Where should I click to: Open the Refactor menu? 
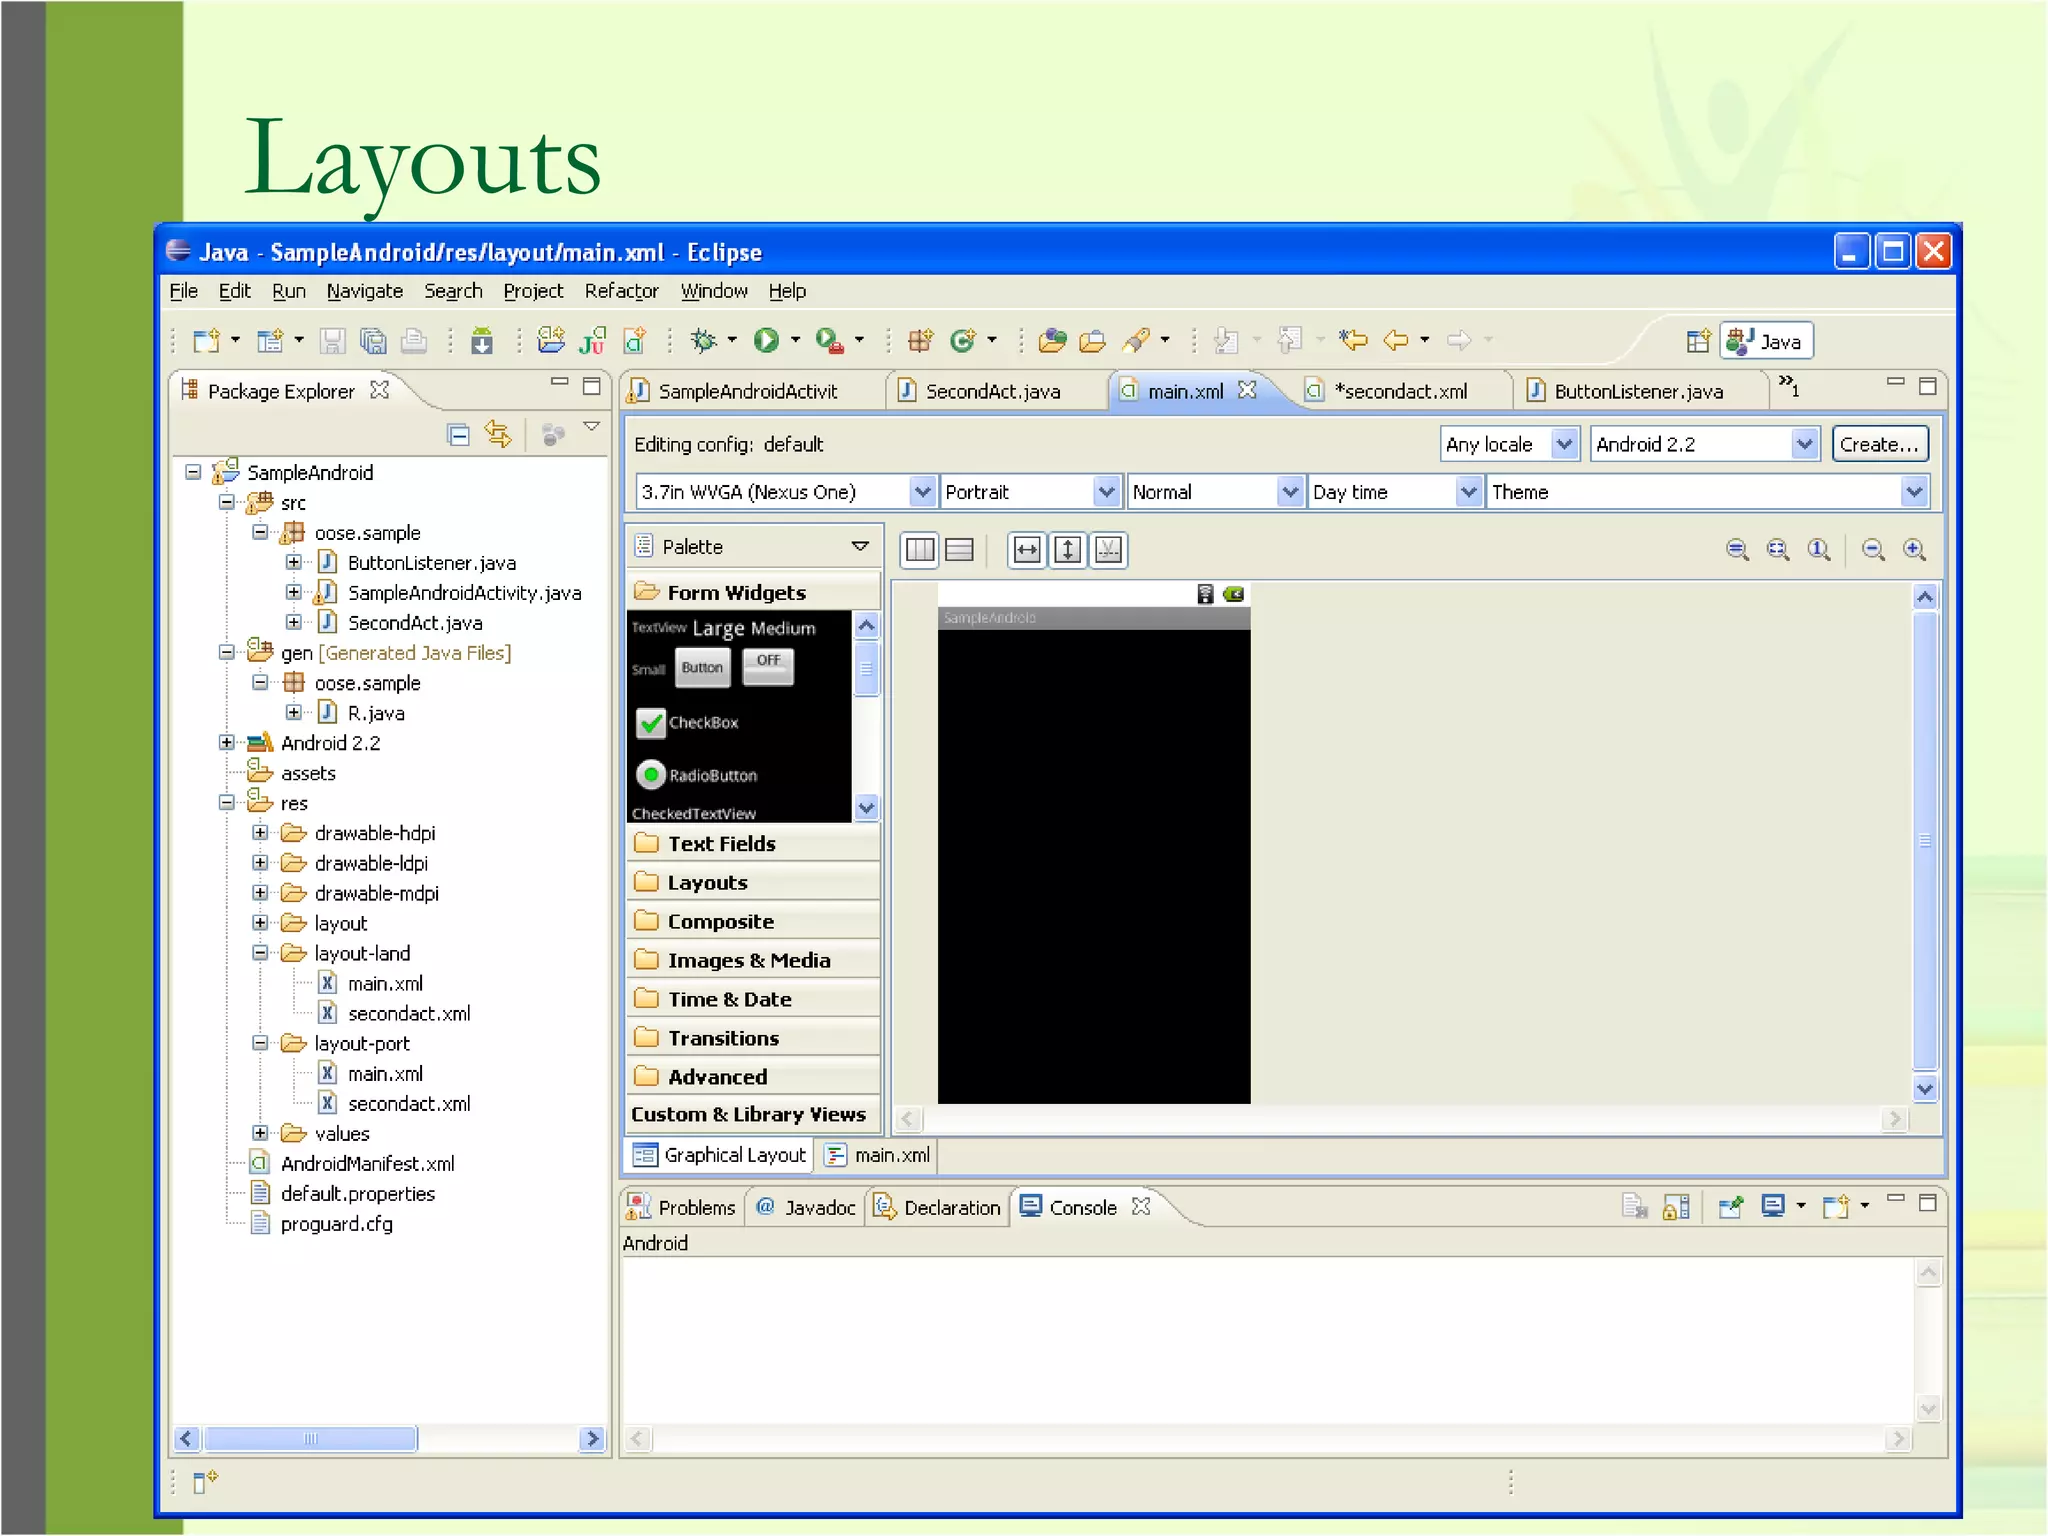tap(621, 291)
